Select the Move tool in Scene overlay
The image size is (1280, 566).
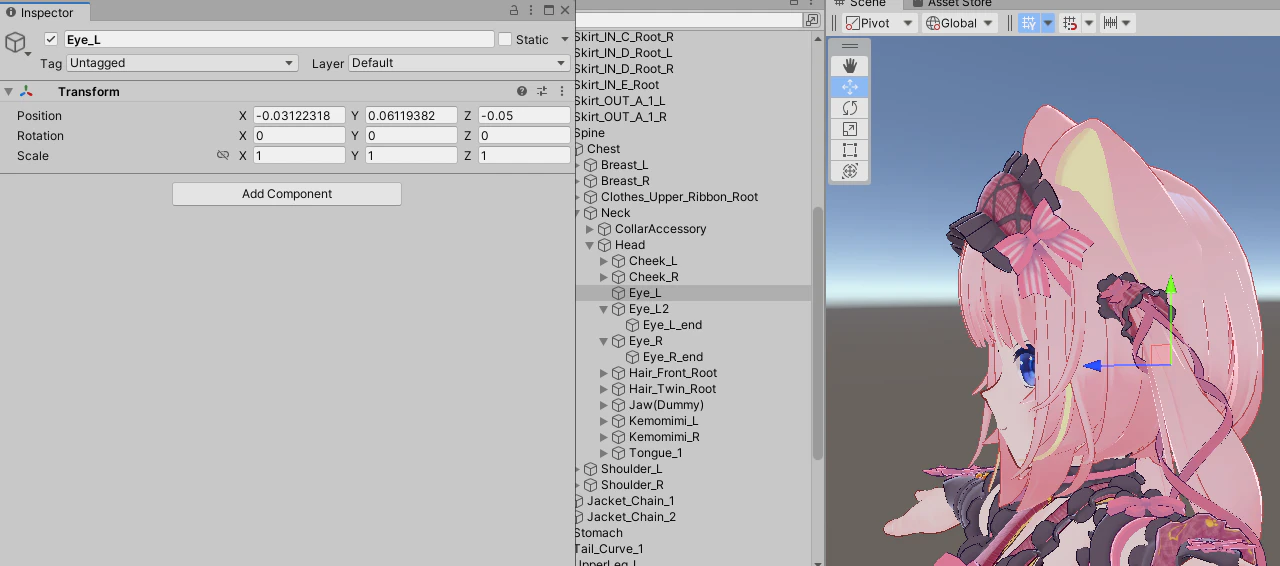point(850,87)
